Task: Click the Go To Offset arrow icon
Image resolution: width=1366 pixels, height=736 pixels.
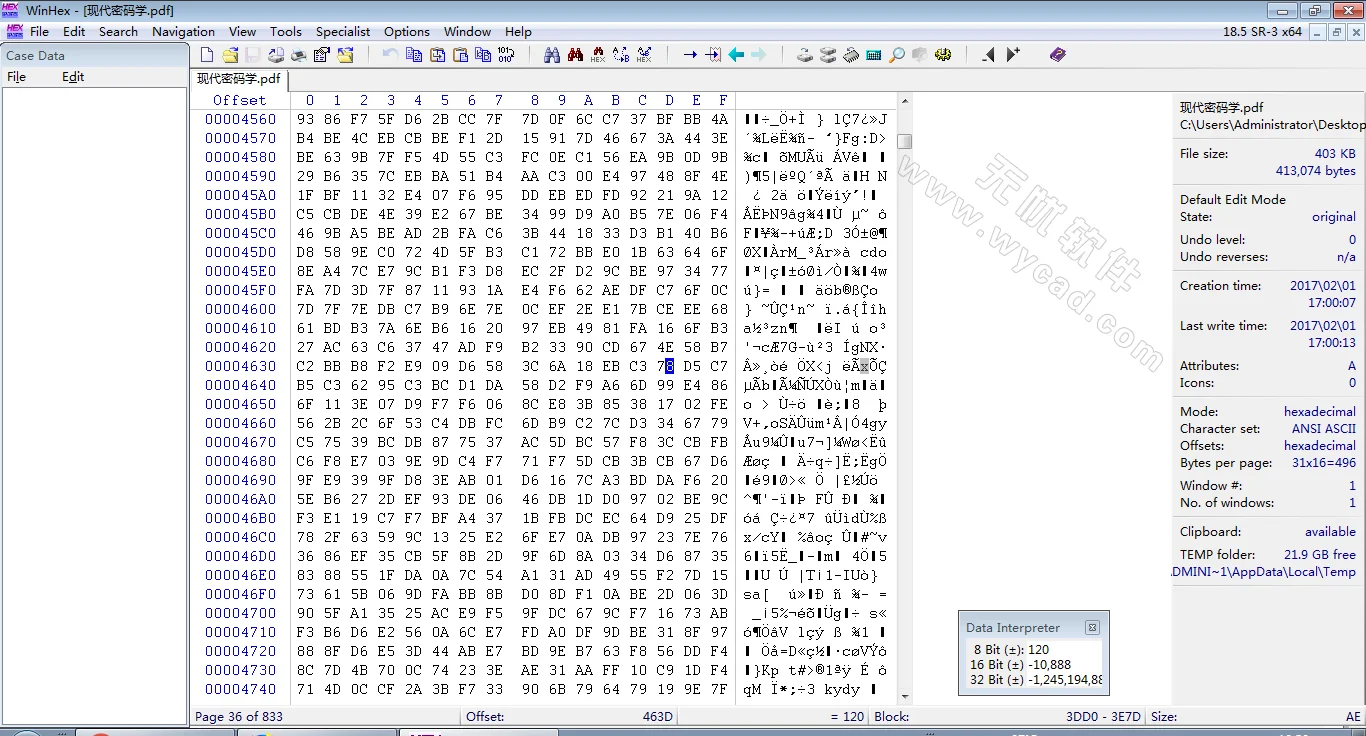Action: point(690,55)
